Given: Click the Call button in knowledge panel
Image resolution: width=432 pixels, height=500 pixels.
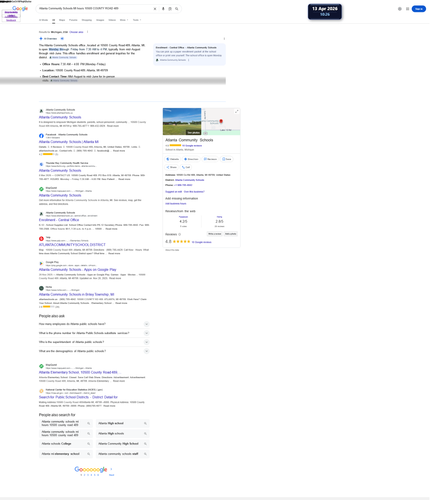Looking at the screenshot, I should click(x=186, y=167).
